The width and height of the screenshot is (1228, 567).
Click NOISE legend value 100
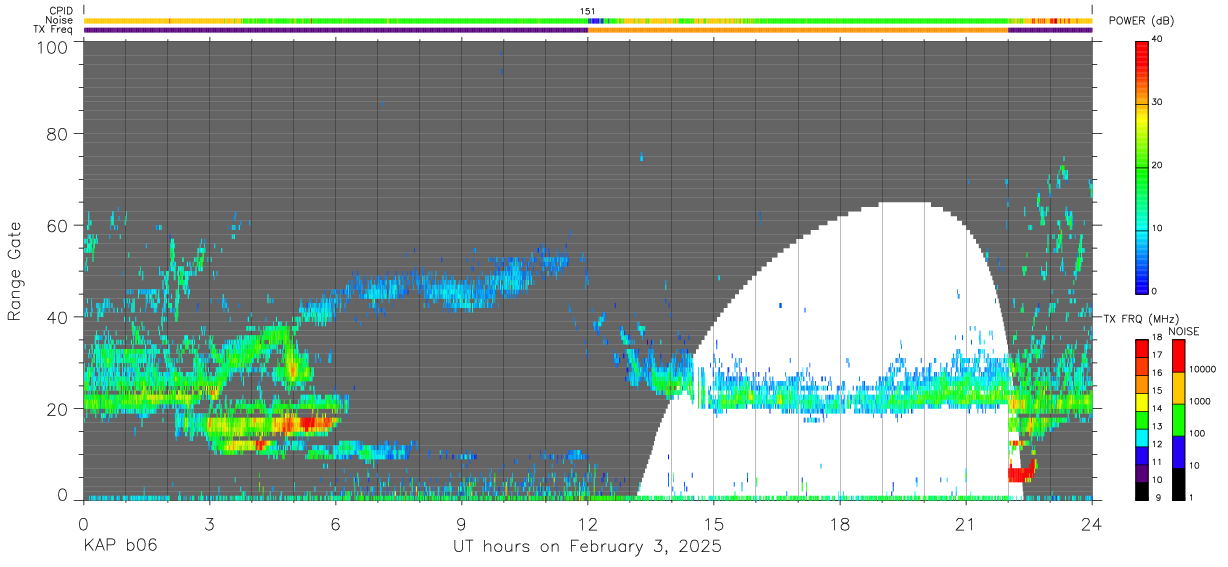click(1198, 434)
